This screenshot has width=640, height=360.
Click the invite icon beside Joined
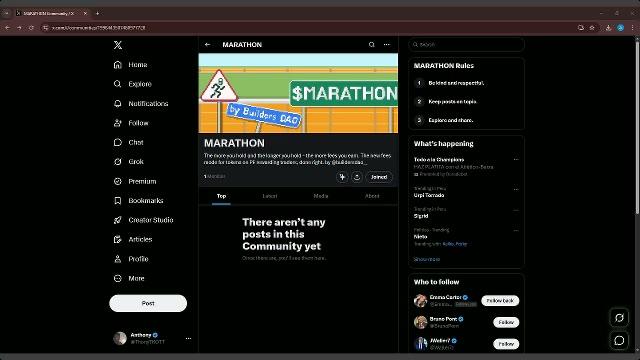[x=342, y=177]
